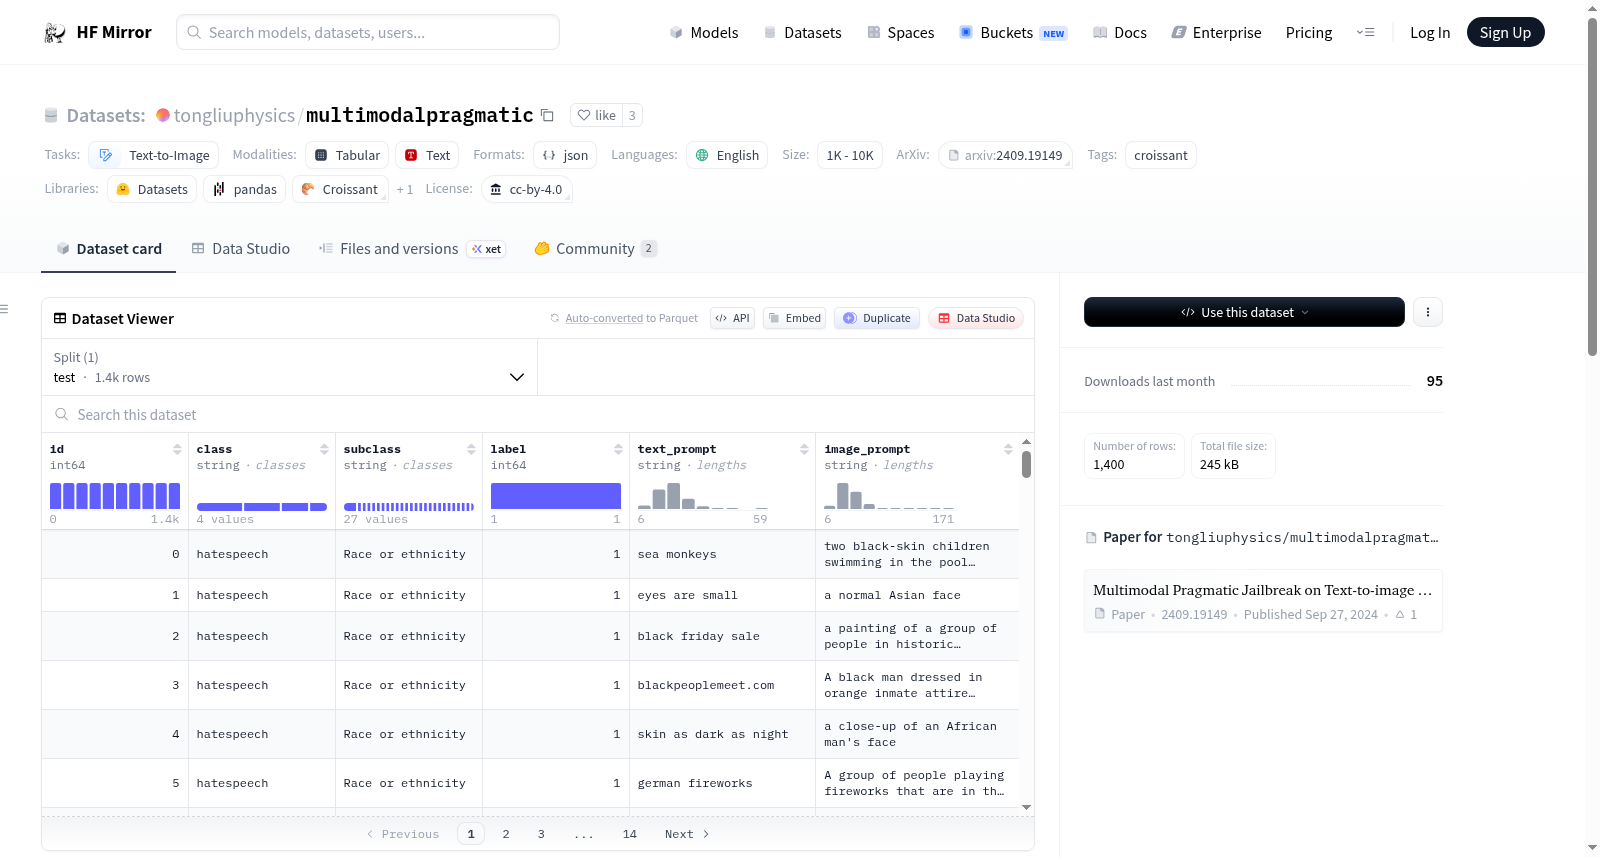Click the upvote triangle on the paper card
This screenshot has height=857, width=1600.
[x=1400, y=615]
